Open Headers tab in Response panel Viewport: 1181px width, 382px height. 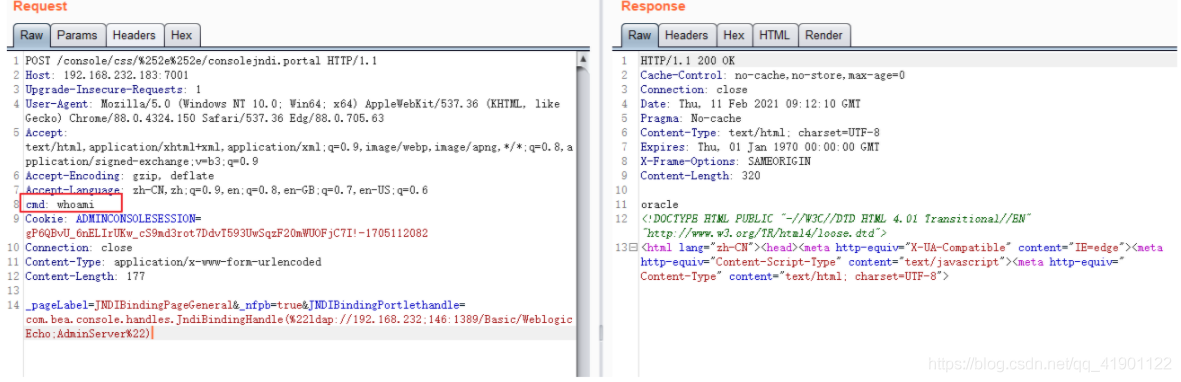tap(686, 35)
